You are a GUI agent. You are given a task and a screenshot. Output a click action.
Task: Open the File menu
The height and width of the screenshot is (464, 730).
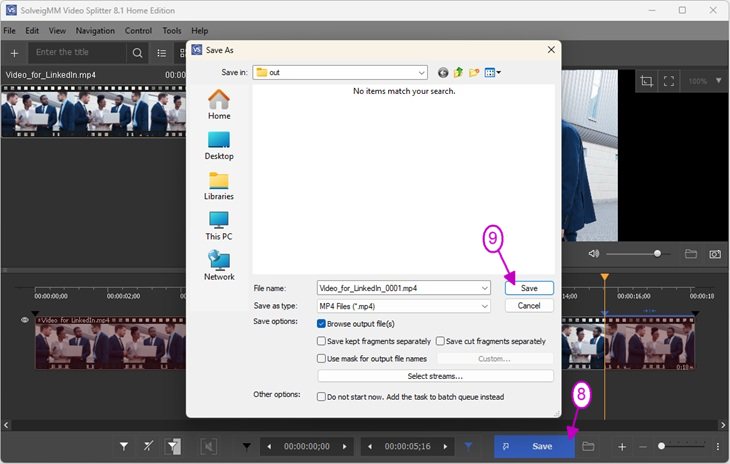point(9,31)
